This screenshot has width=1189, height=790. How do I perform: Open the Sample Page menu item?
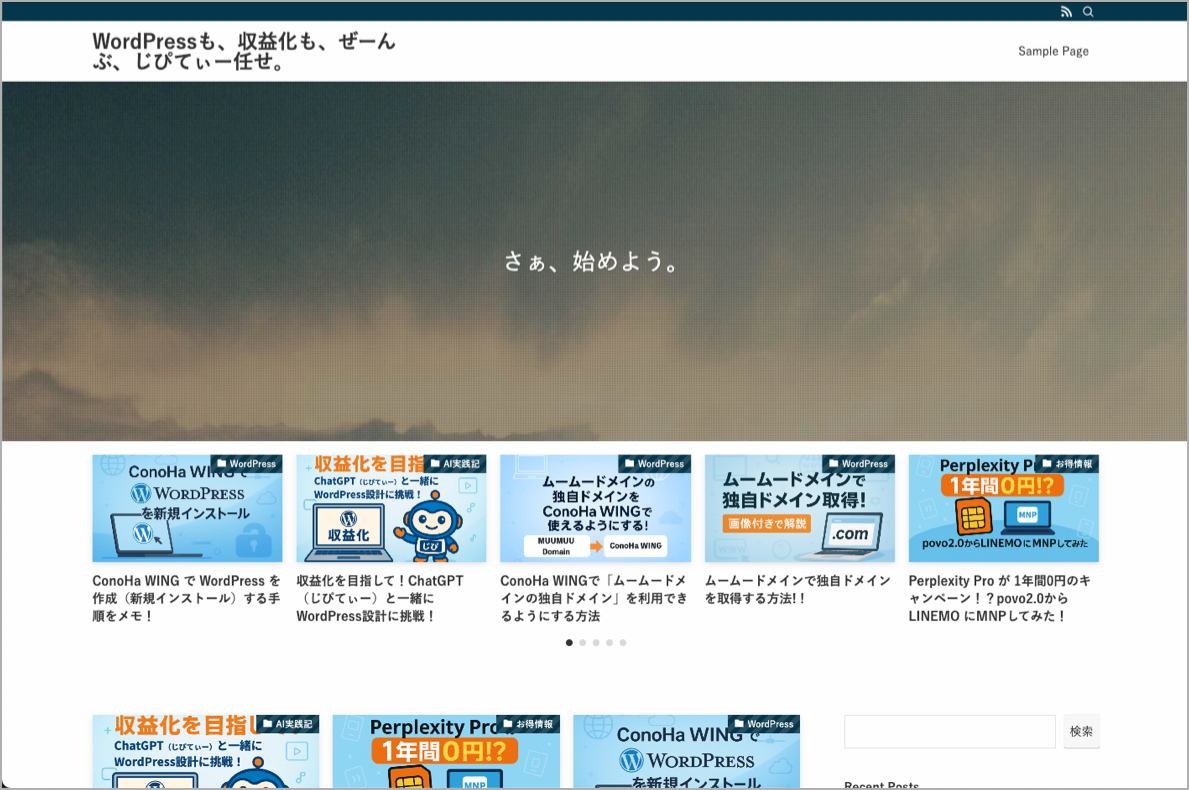click(x=1053, y=51)
